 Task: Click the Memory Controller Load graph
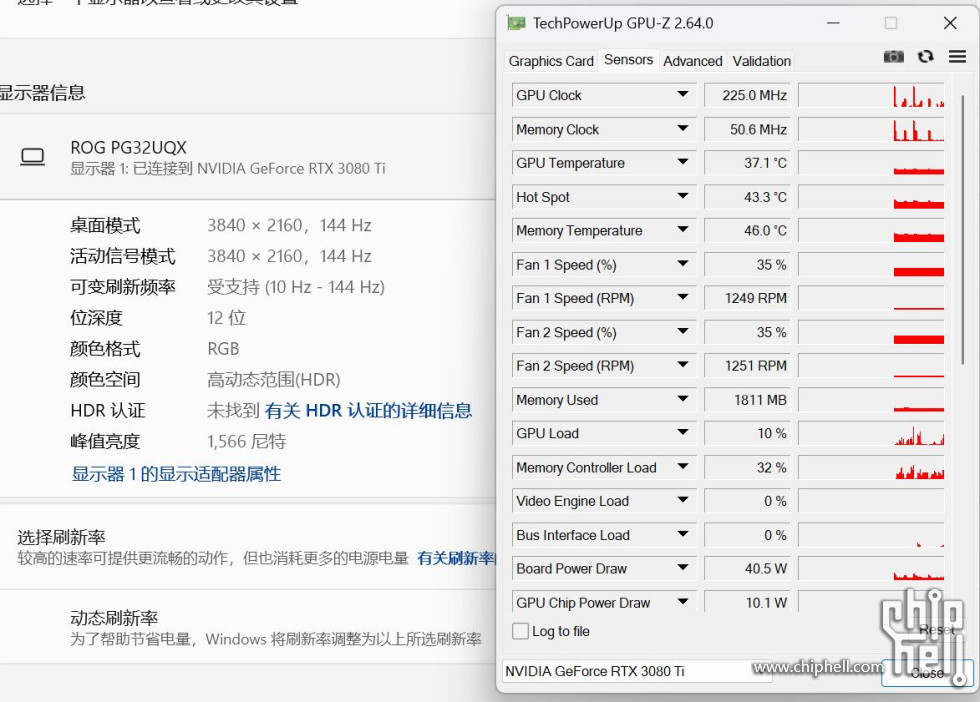pos(871,467)
